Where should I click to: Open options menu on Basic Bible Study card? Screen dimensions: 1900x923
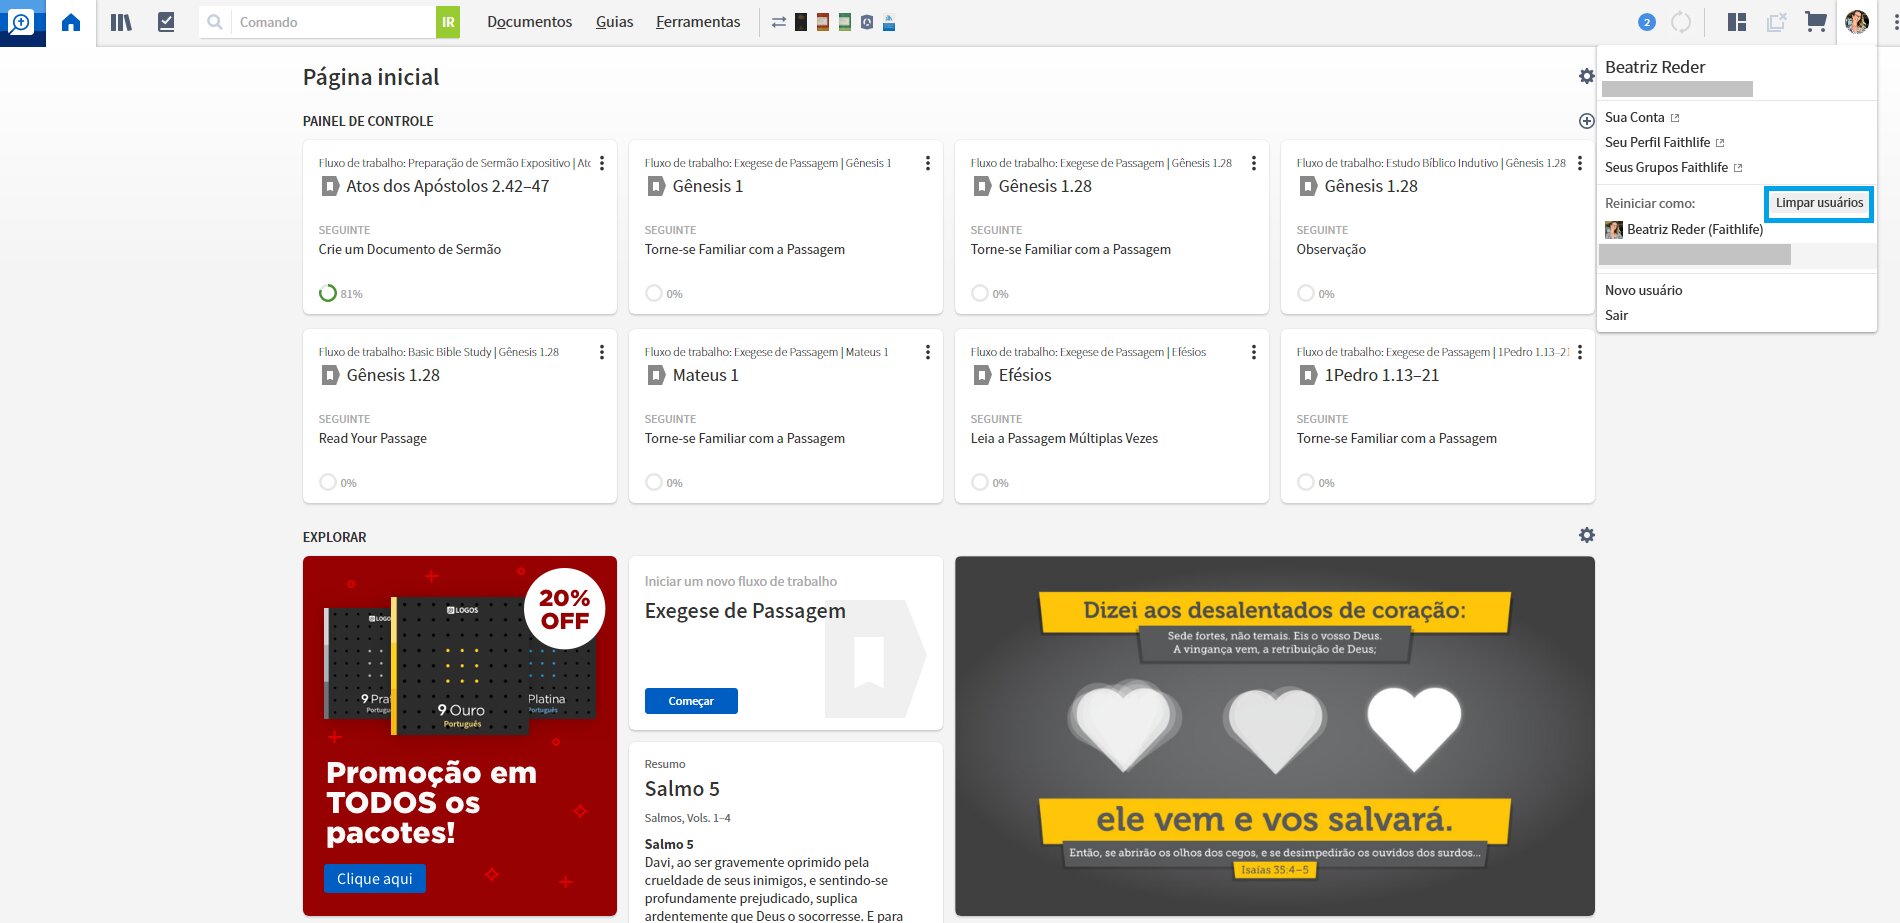tap(602, 352)
